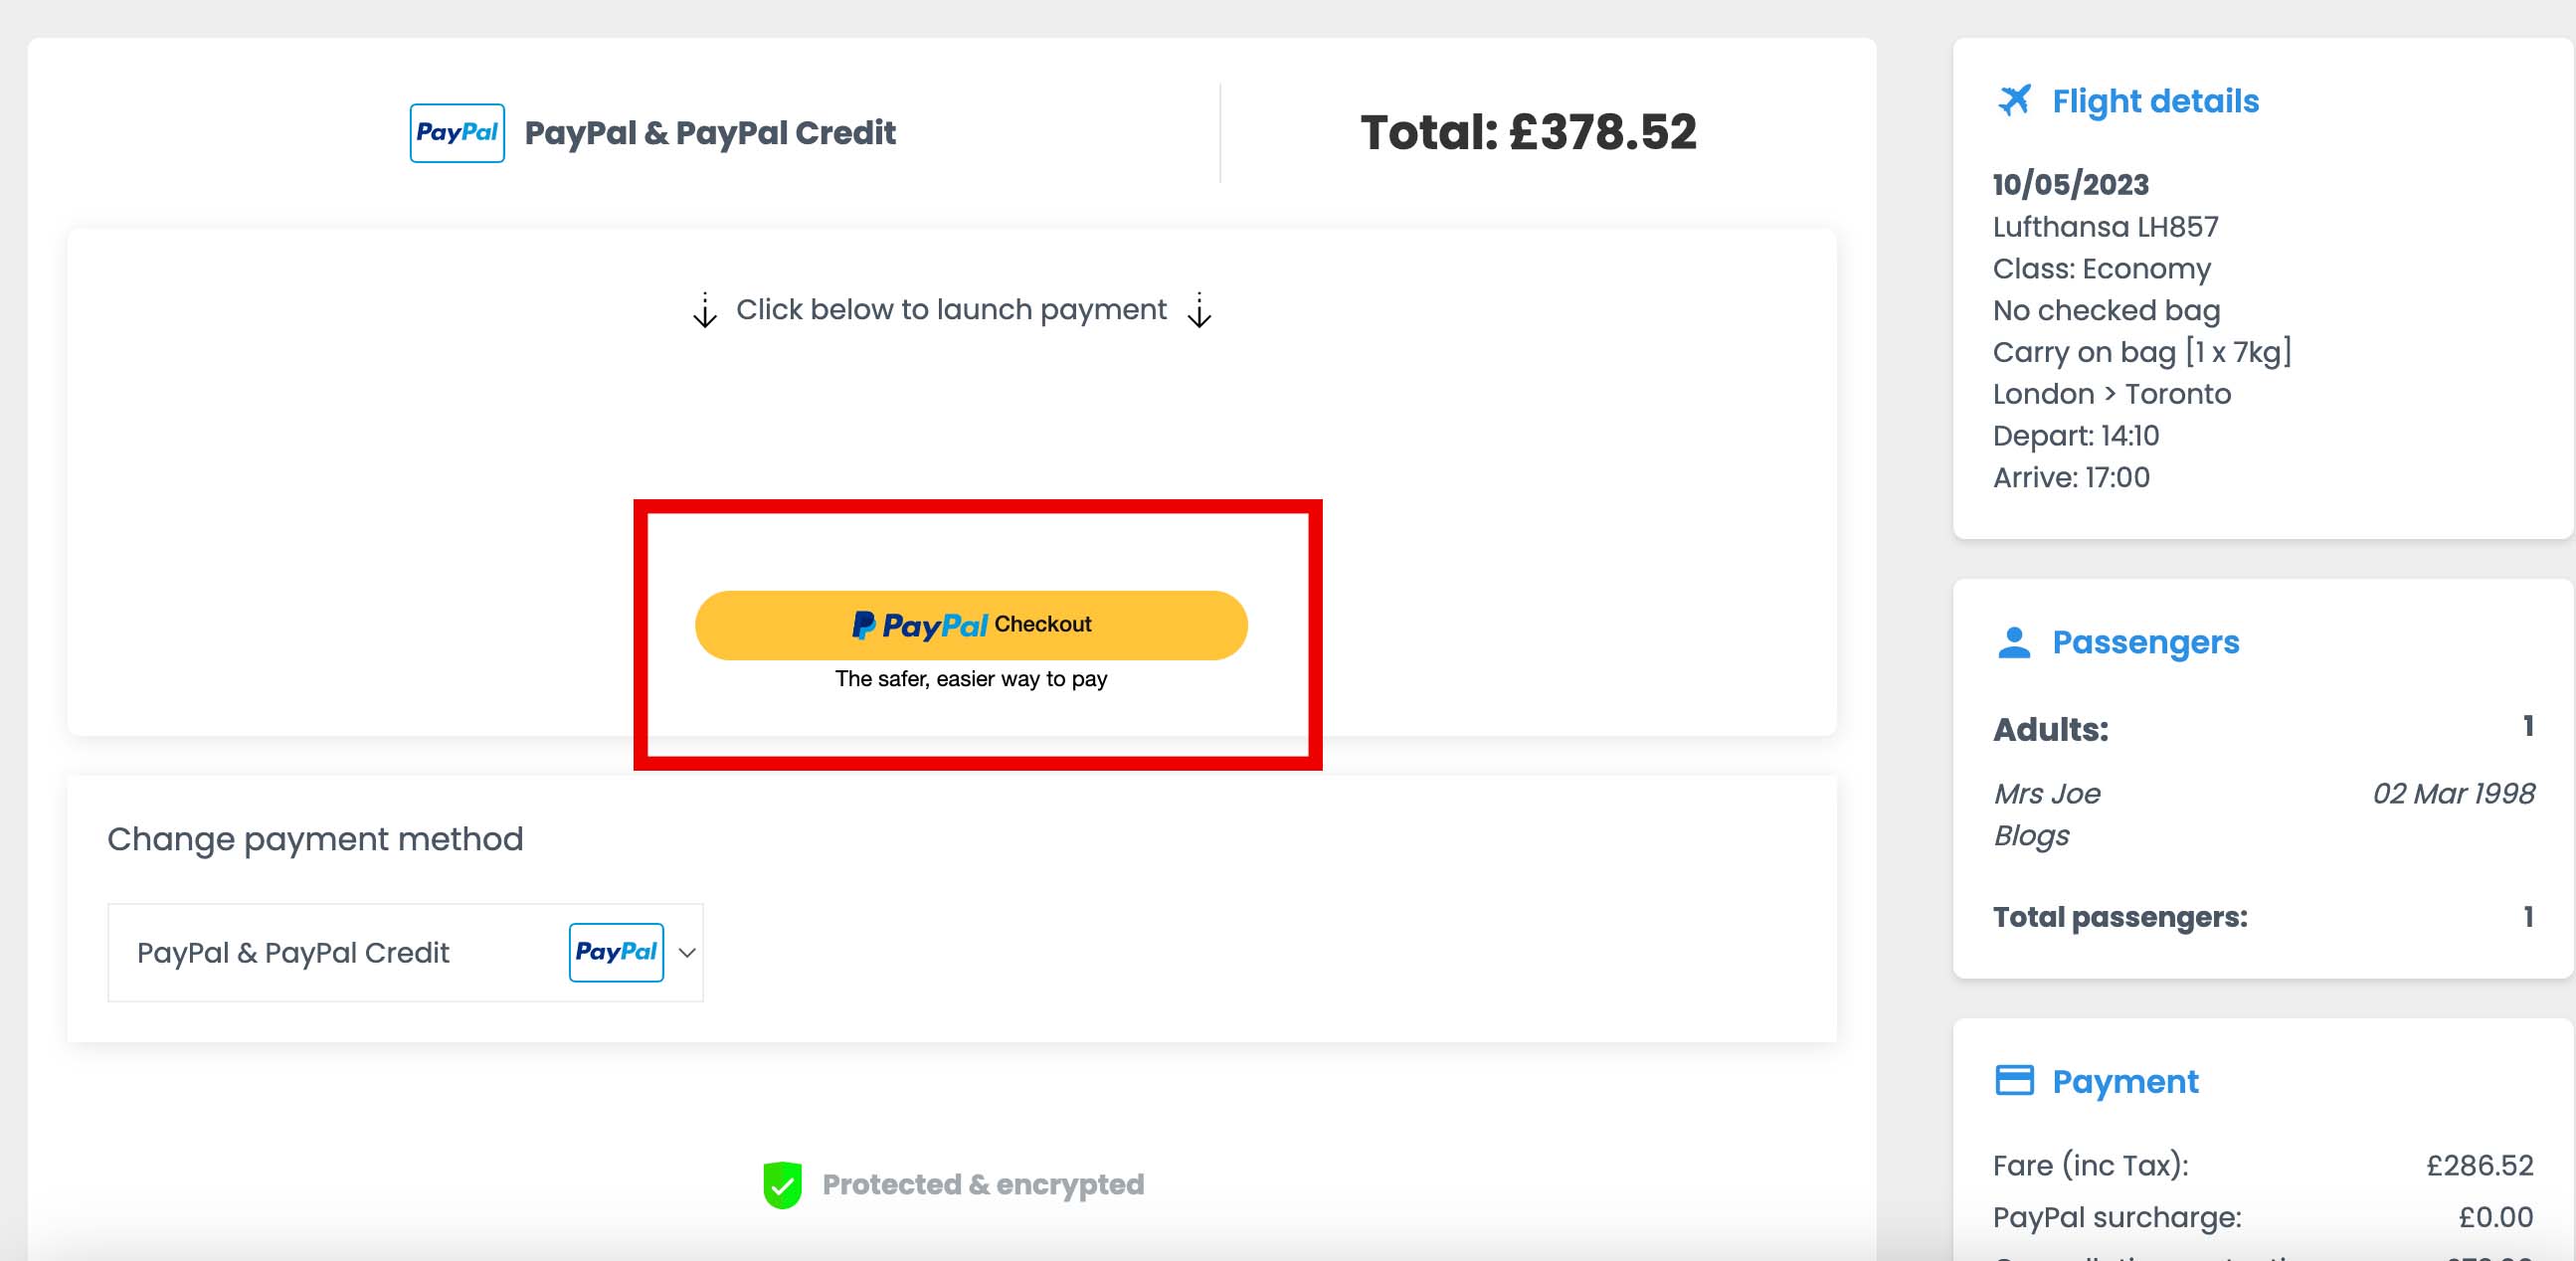Viewport: 2576px width, 1261px height.
Task: Click the airplane icon by Flight details
Action: coord(2014,101)
